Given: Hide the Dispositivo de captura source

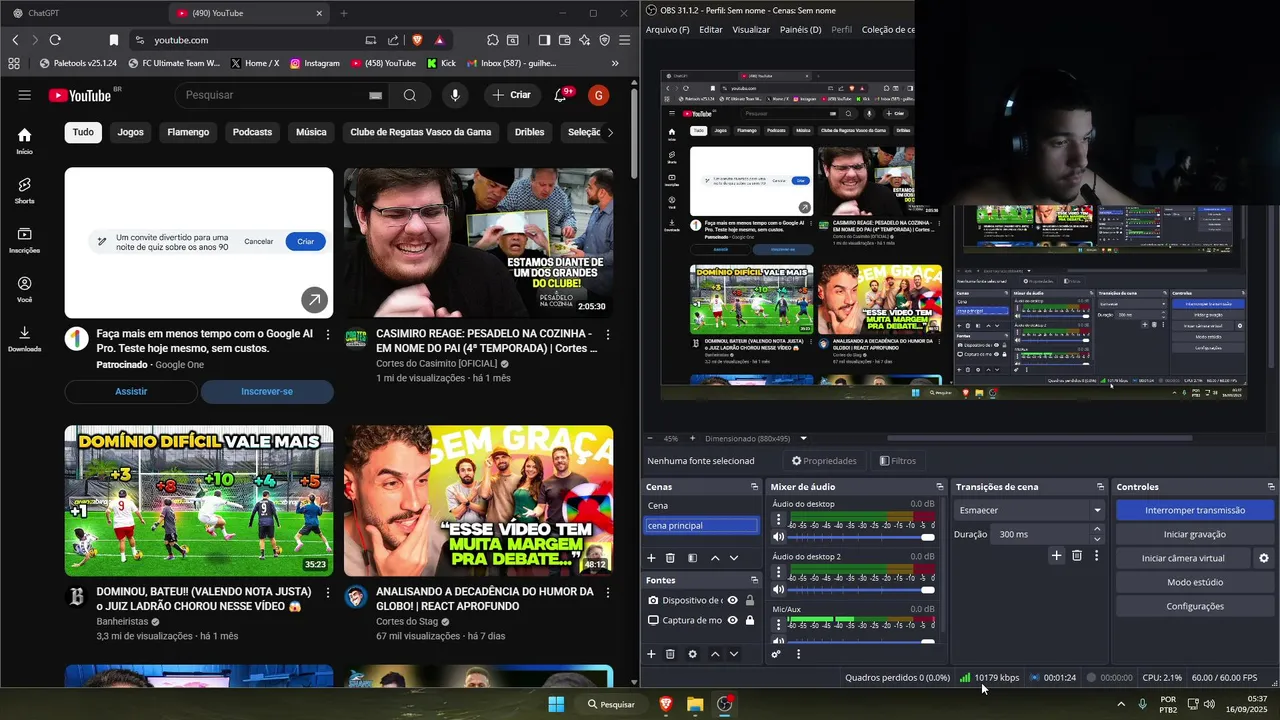Looking at the screenshot, I should [733, 600].
